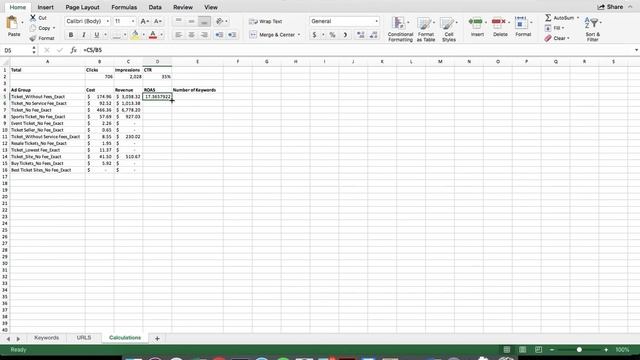Screen dimensions: 640x360
Task: Align cell text to the middle
Action: [x=191, y=21]
